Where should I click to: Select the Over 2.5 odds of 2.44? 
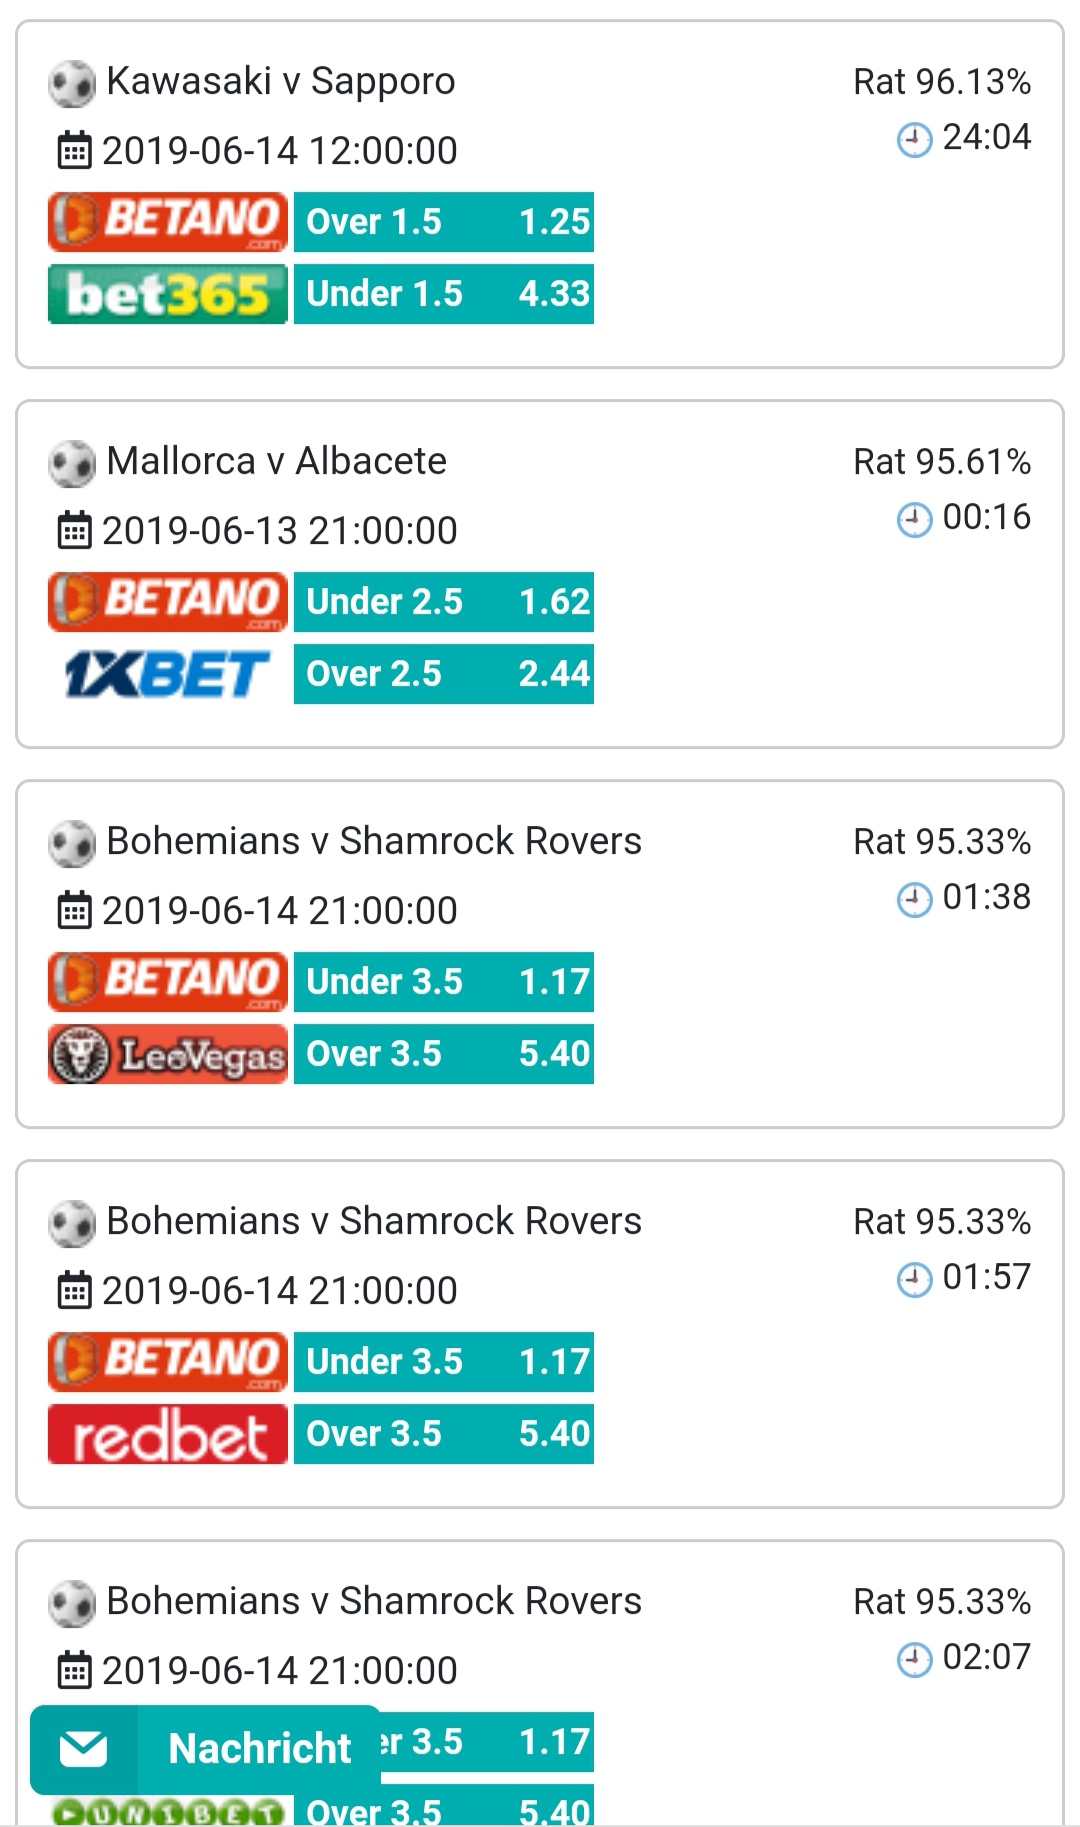click(x=444, y=674)
